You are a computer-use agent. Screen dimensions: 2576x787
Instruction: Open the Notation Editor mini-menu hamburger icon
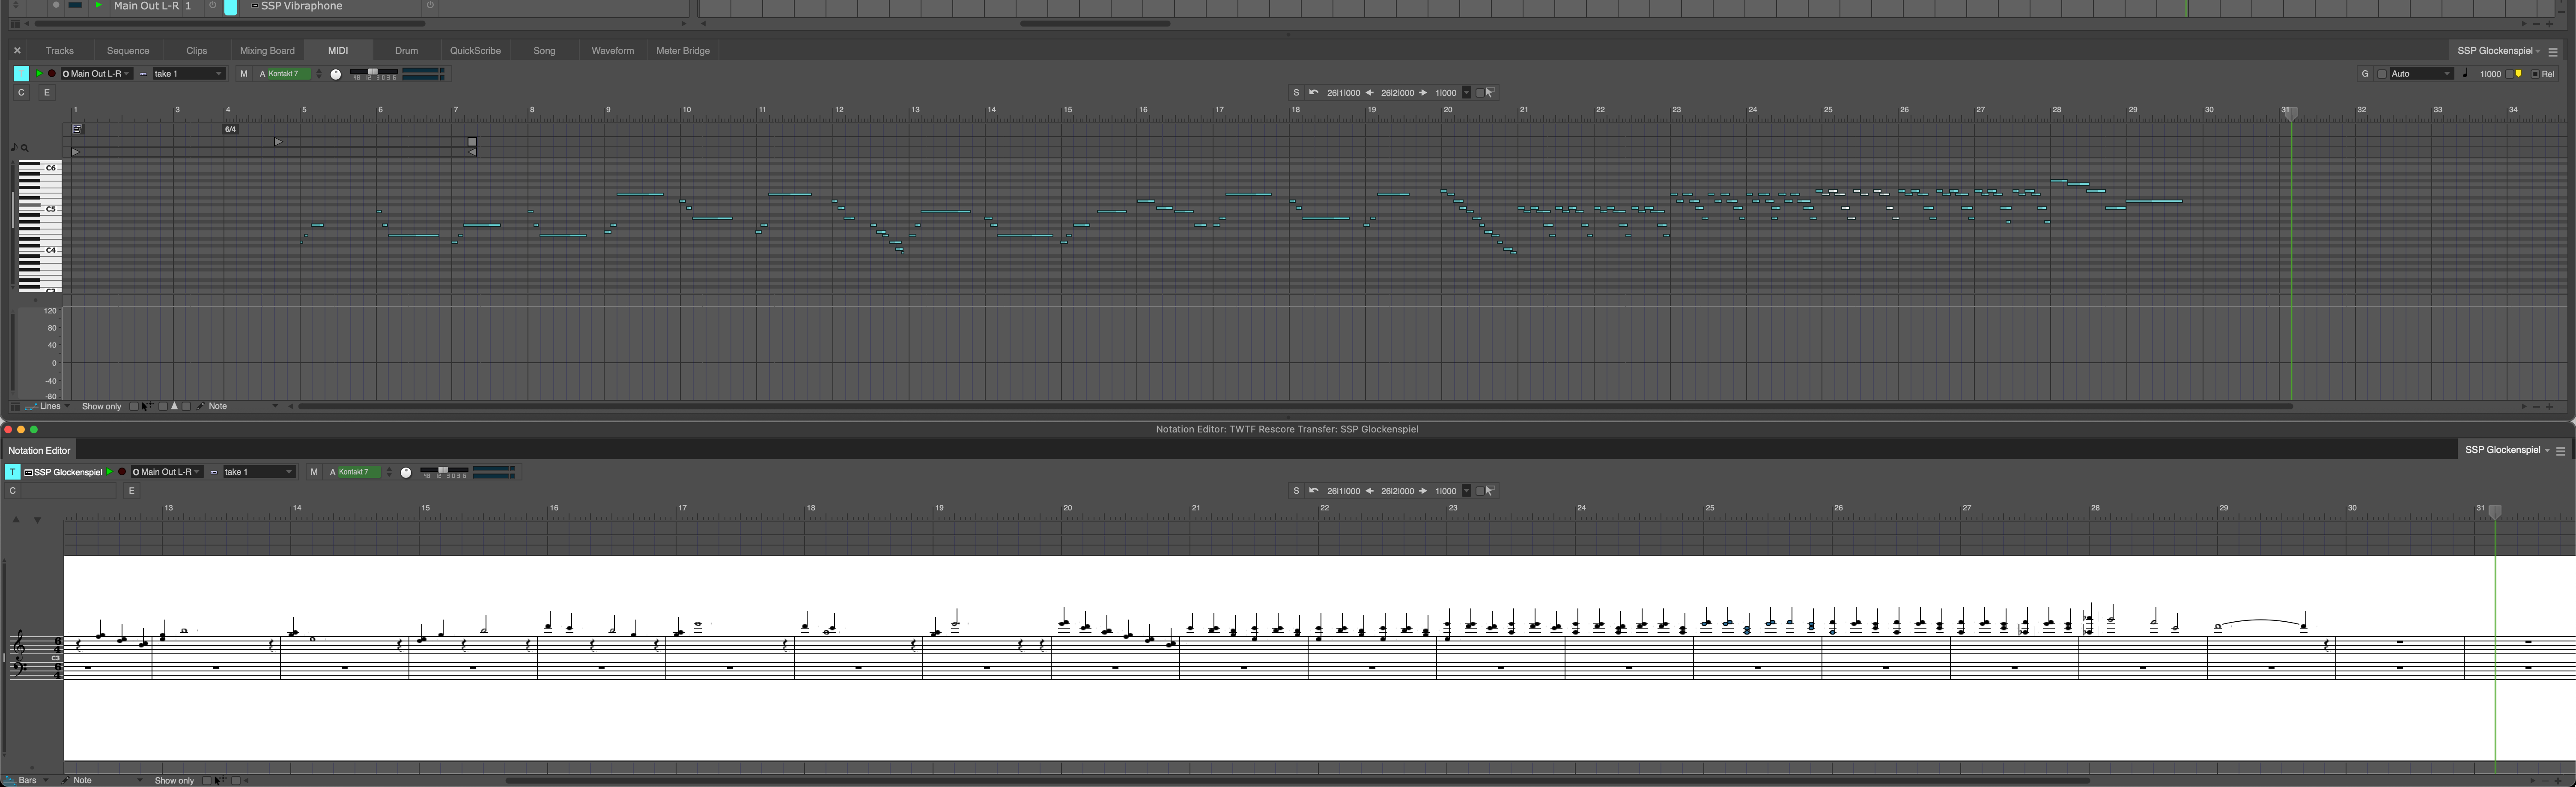pyautogui.click(x=2561, y=451)
